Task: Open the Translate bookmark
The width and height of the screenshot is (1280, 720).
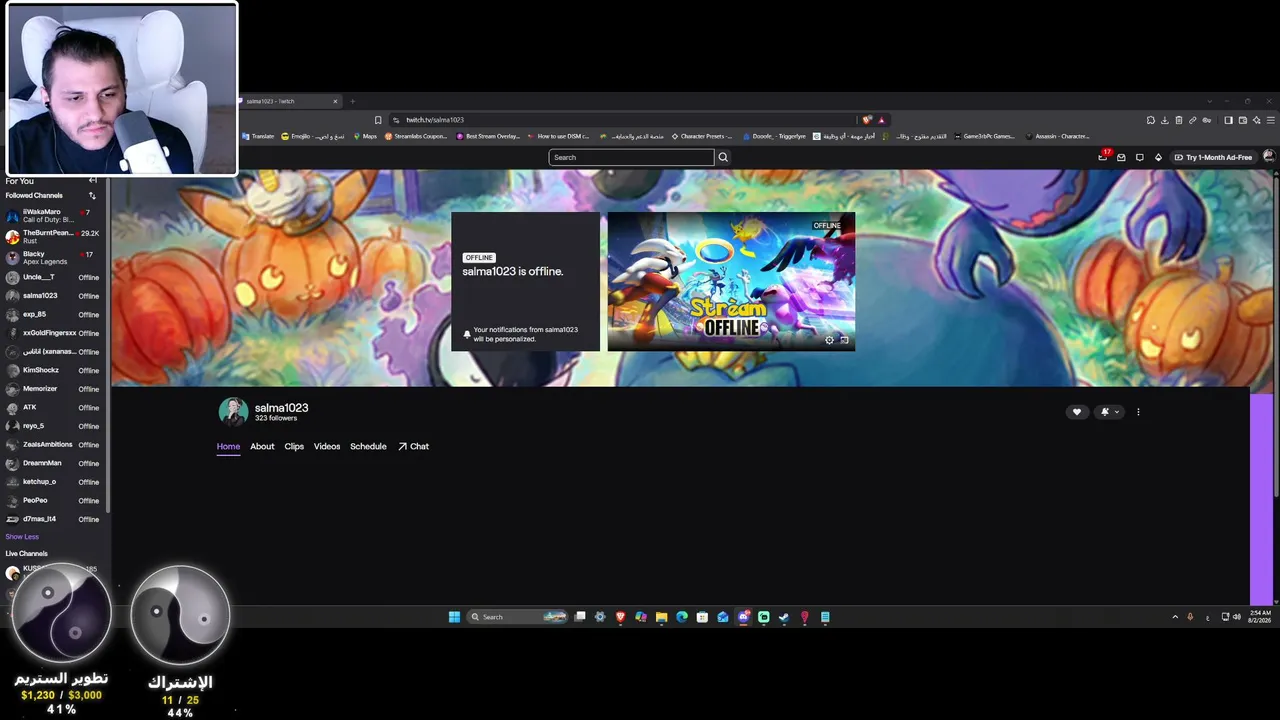Action: click(x=258, y=136)
